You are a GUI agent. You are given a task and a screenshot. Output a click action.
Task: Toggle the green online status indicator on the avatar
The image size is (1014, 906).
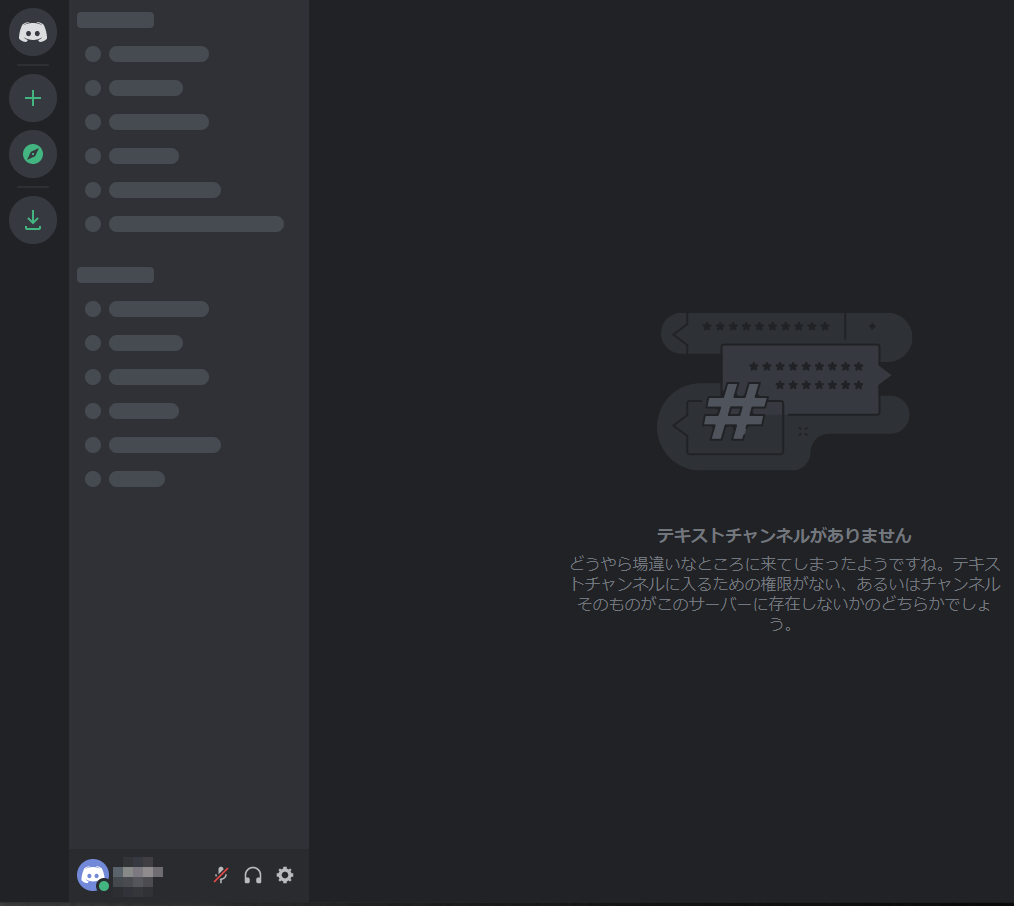pos(103,885)
